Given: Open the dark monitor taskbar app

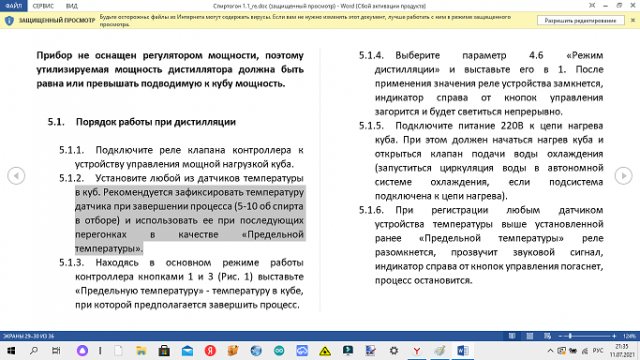Looking at the screenshot, I should click(x=348, y=351).
